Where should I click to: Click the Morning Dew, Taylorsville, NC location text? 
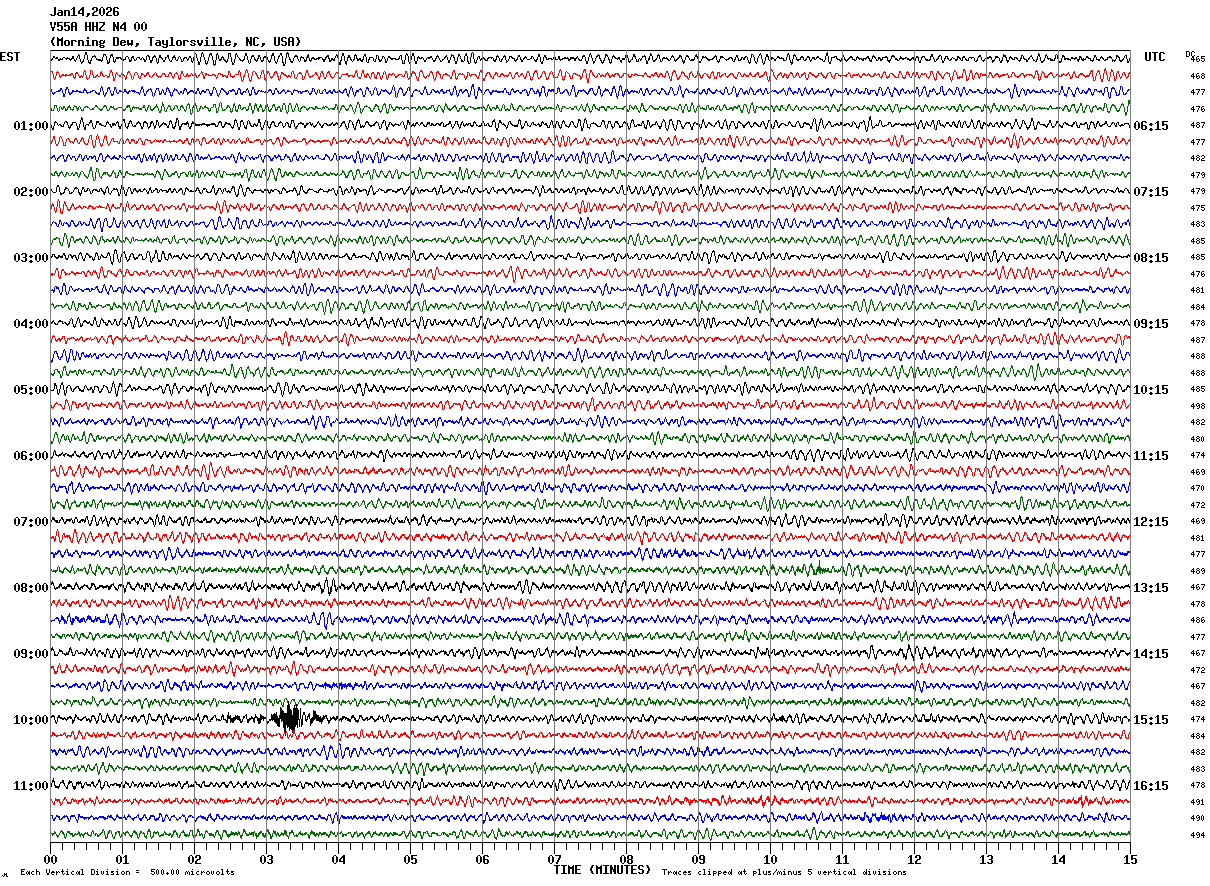(x=175, y=42)
